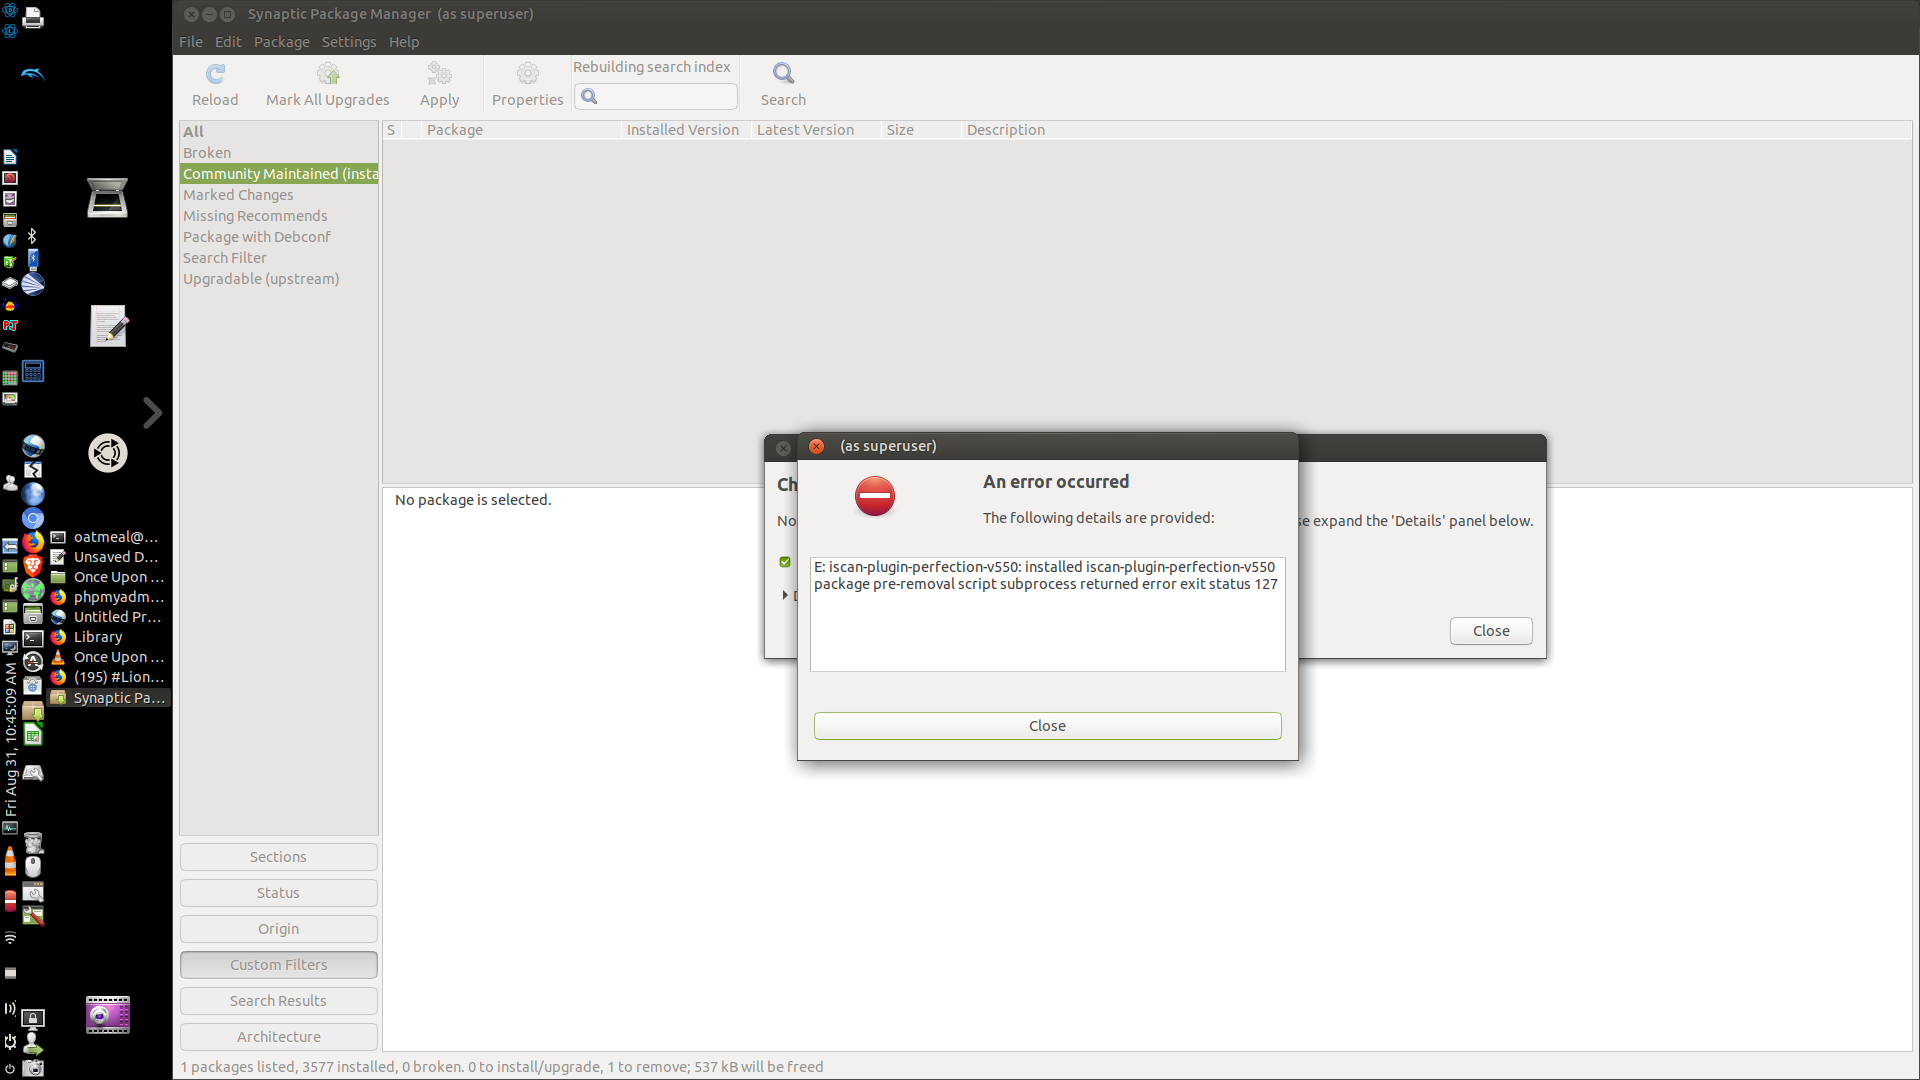Image resolution: width=1920 pixels, height=1080 pixels.
Task: Open the Settings menu
Action: tap(349, 42)
